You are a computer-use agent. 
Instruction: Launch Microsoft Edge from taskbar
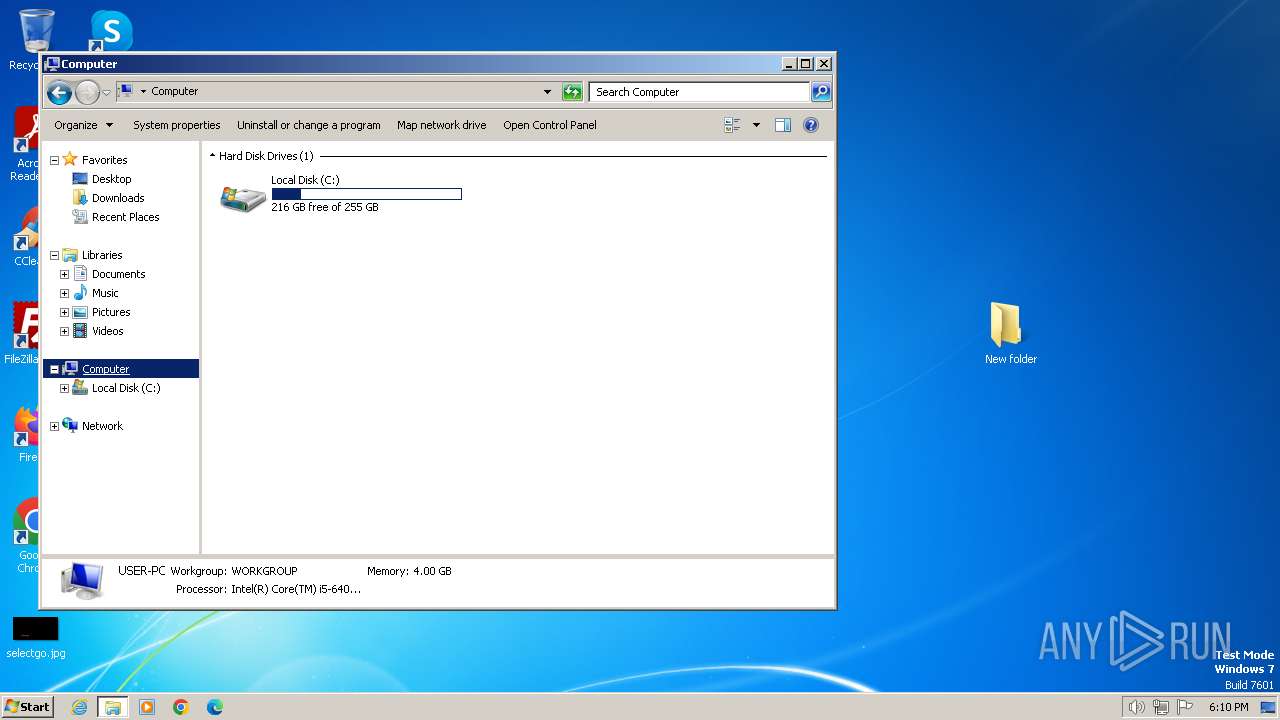point(215,707)
